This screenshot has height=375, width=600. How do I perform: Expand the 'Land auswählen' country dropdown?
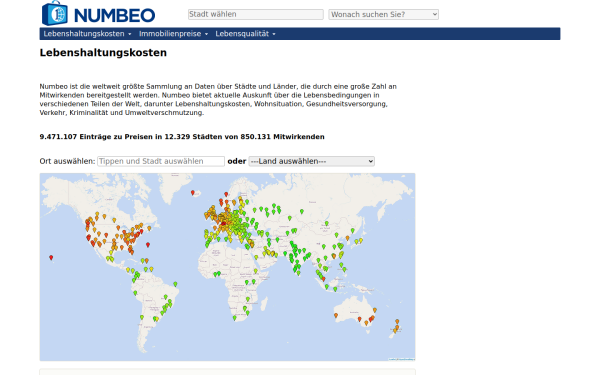coord(311,161)
